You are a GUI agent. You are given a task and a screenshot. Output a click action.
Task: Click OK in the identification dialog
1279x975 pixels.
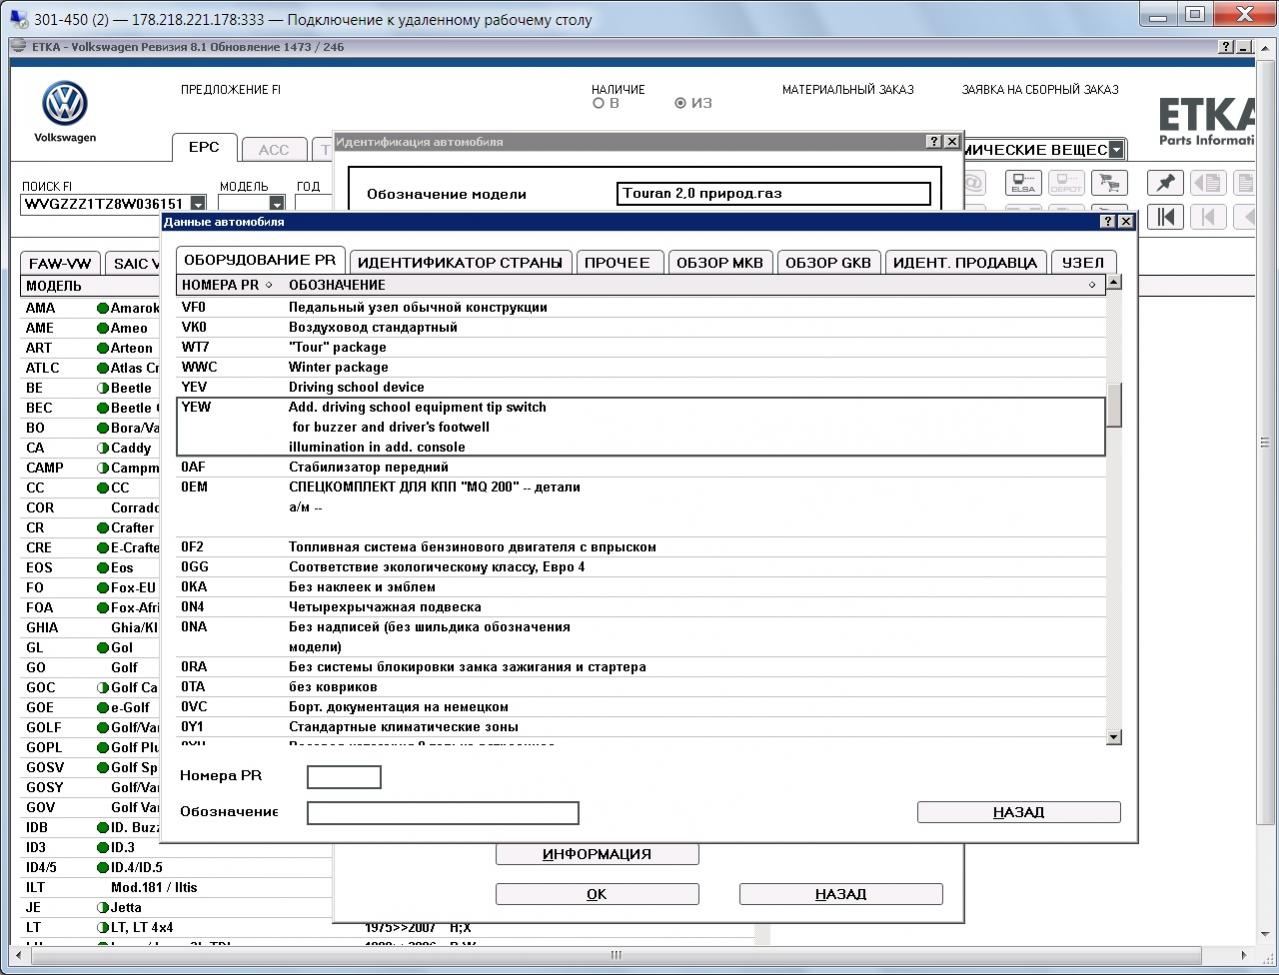597,894
